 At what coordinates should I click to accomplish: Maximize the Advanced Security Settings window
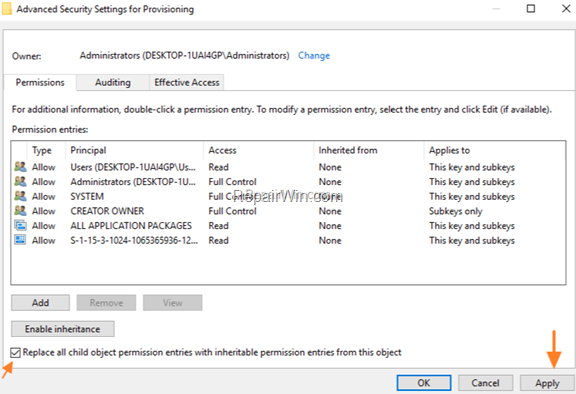point(531,8)
